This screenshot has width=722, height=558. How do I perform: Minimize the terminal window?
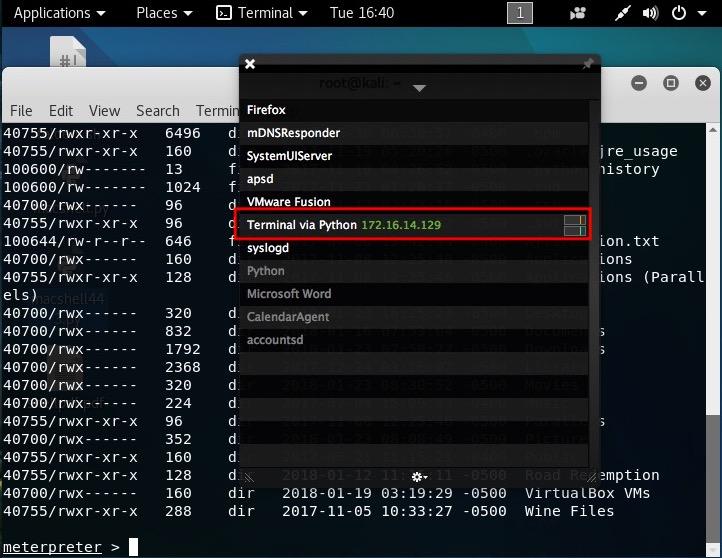(x=639, y=83)
